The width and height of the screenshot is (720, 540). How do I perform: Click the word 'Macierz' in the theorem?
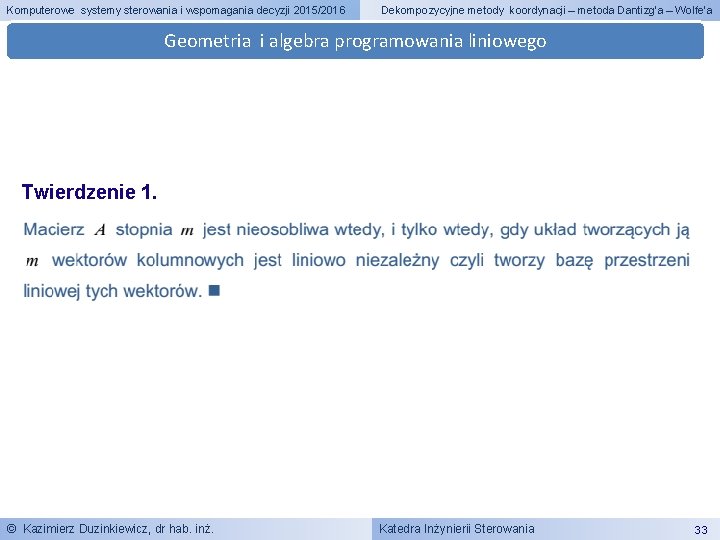pos(54,229)
